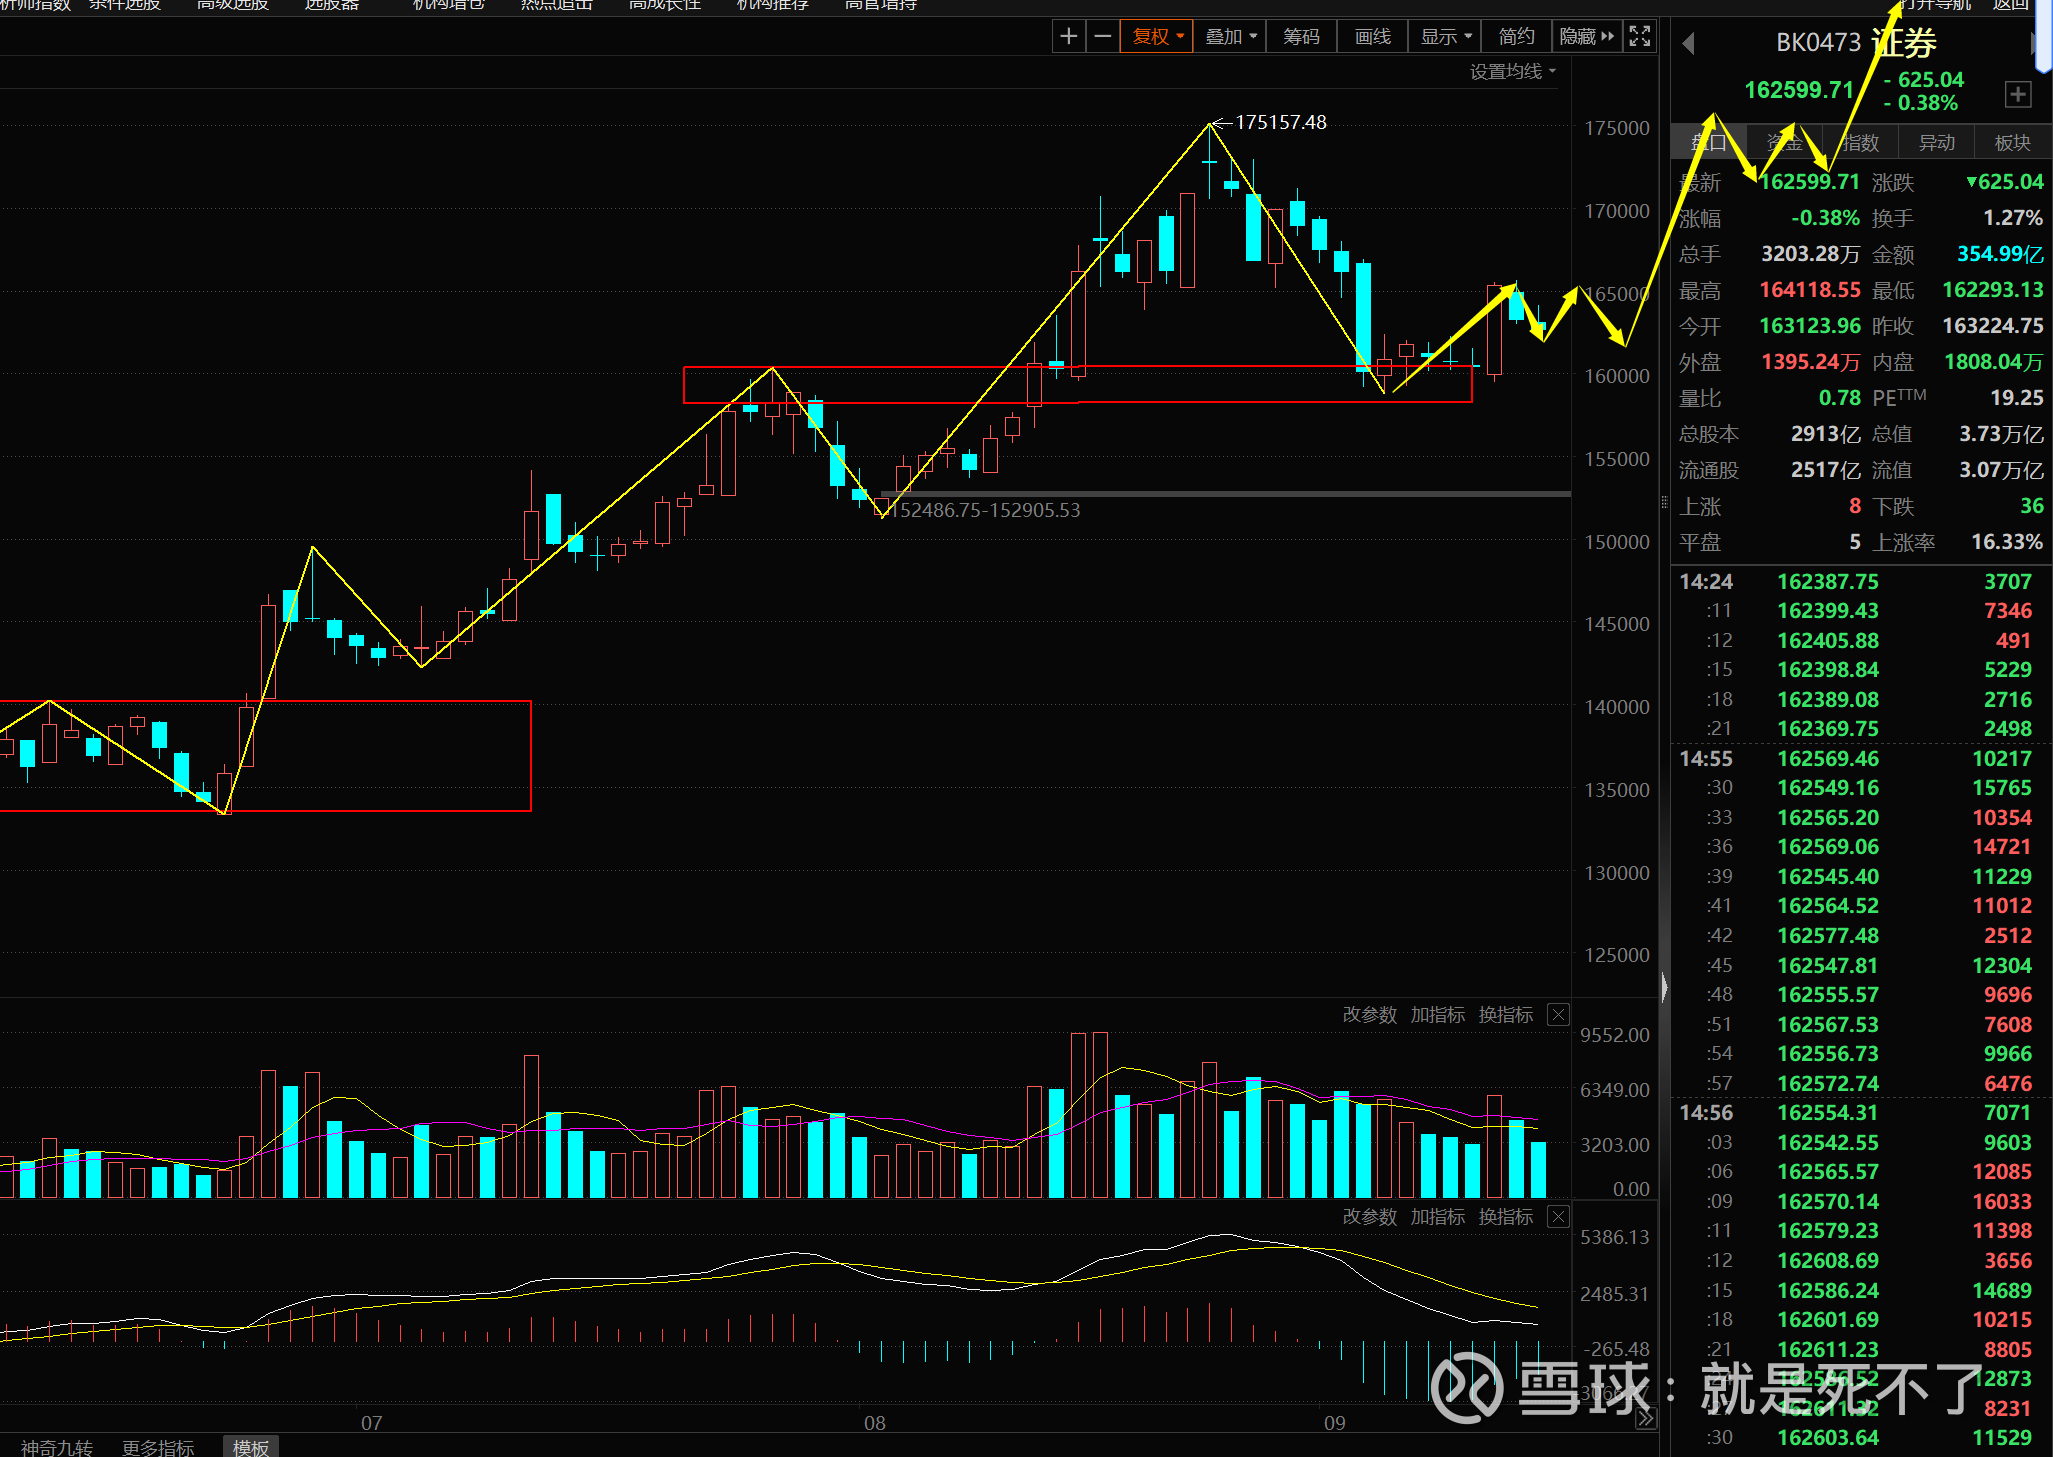Switch to the 板块 tab
This screenshot has width=2053, height=1457.
[x=2012, y=143]
